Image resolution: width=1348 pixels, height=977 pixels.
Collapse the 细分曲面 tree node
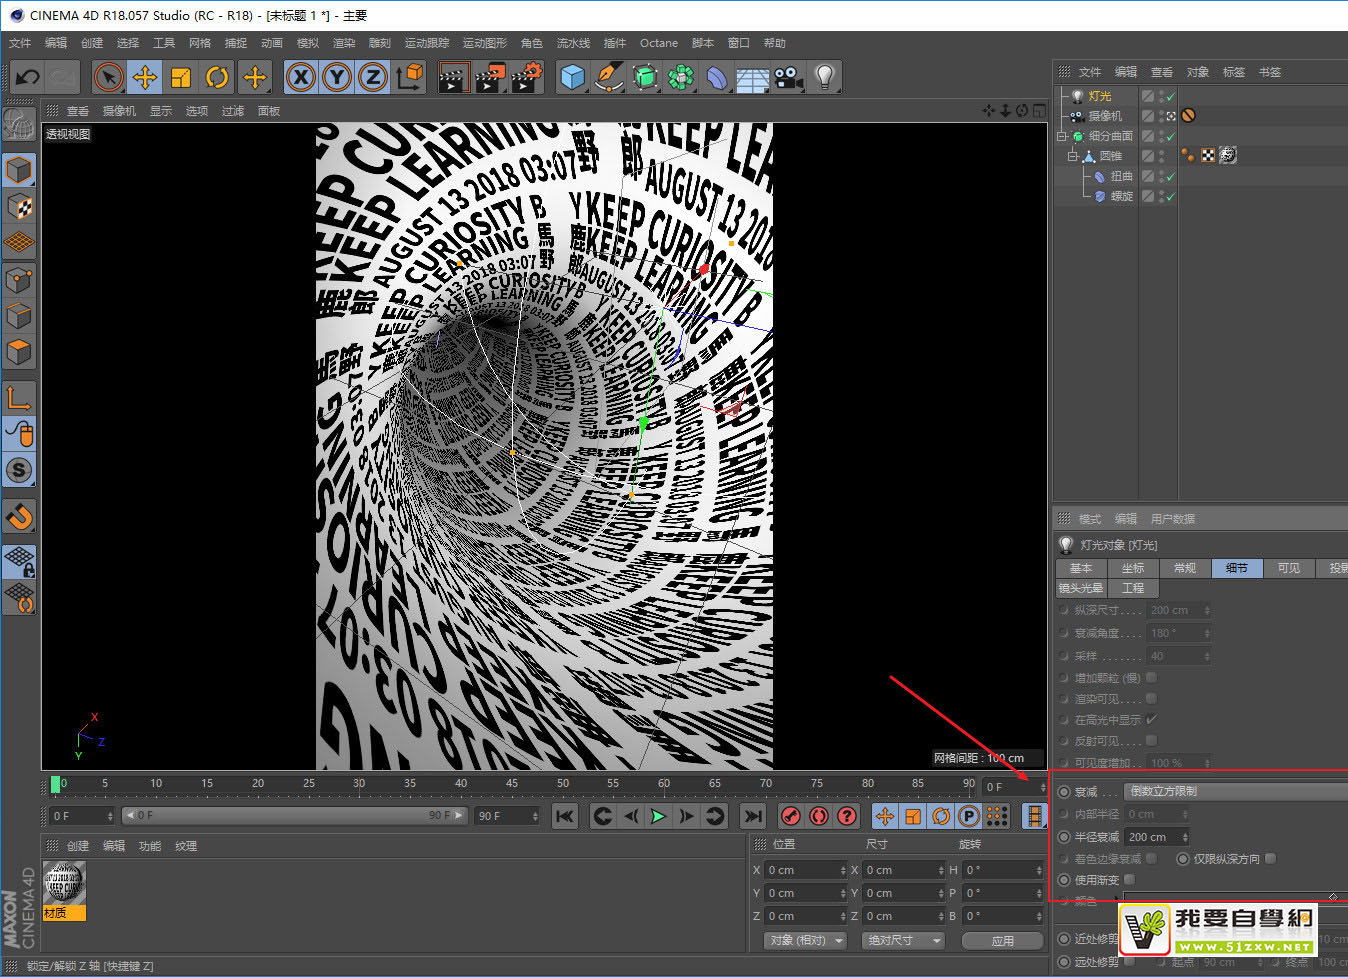1062,136
